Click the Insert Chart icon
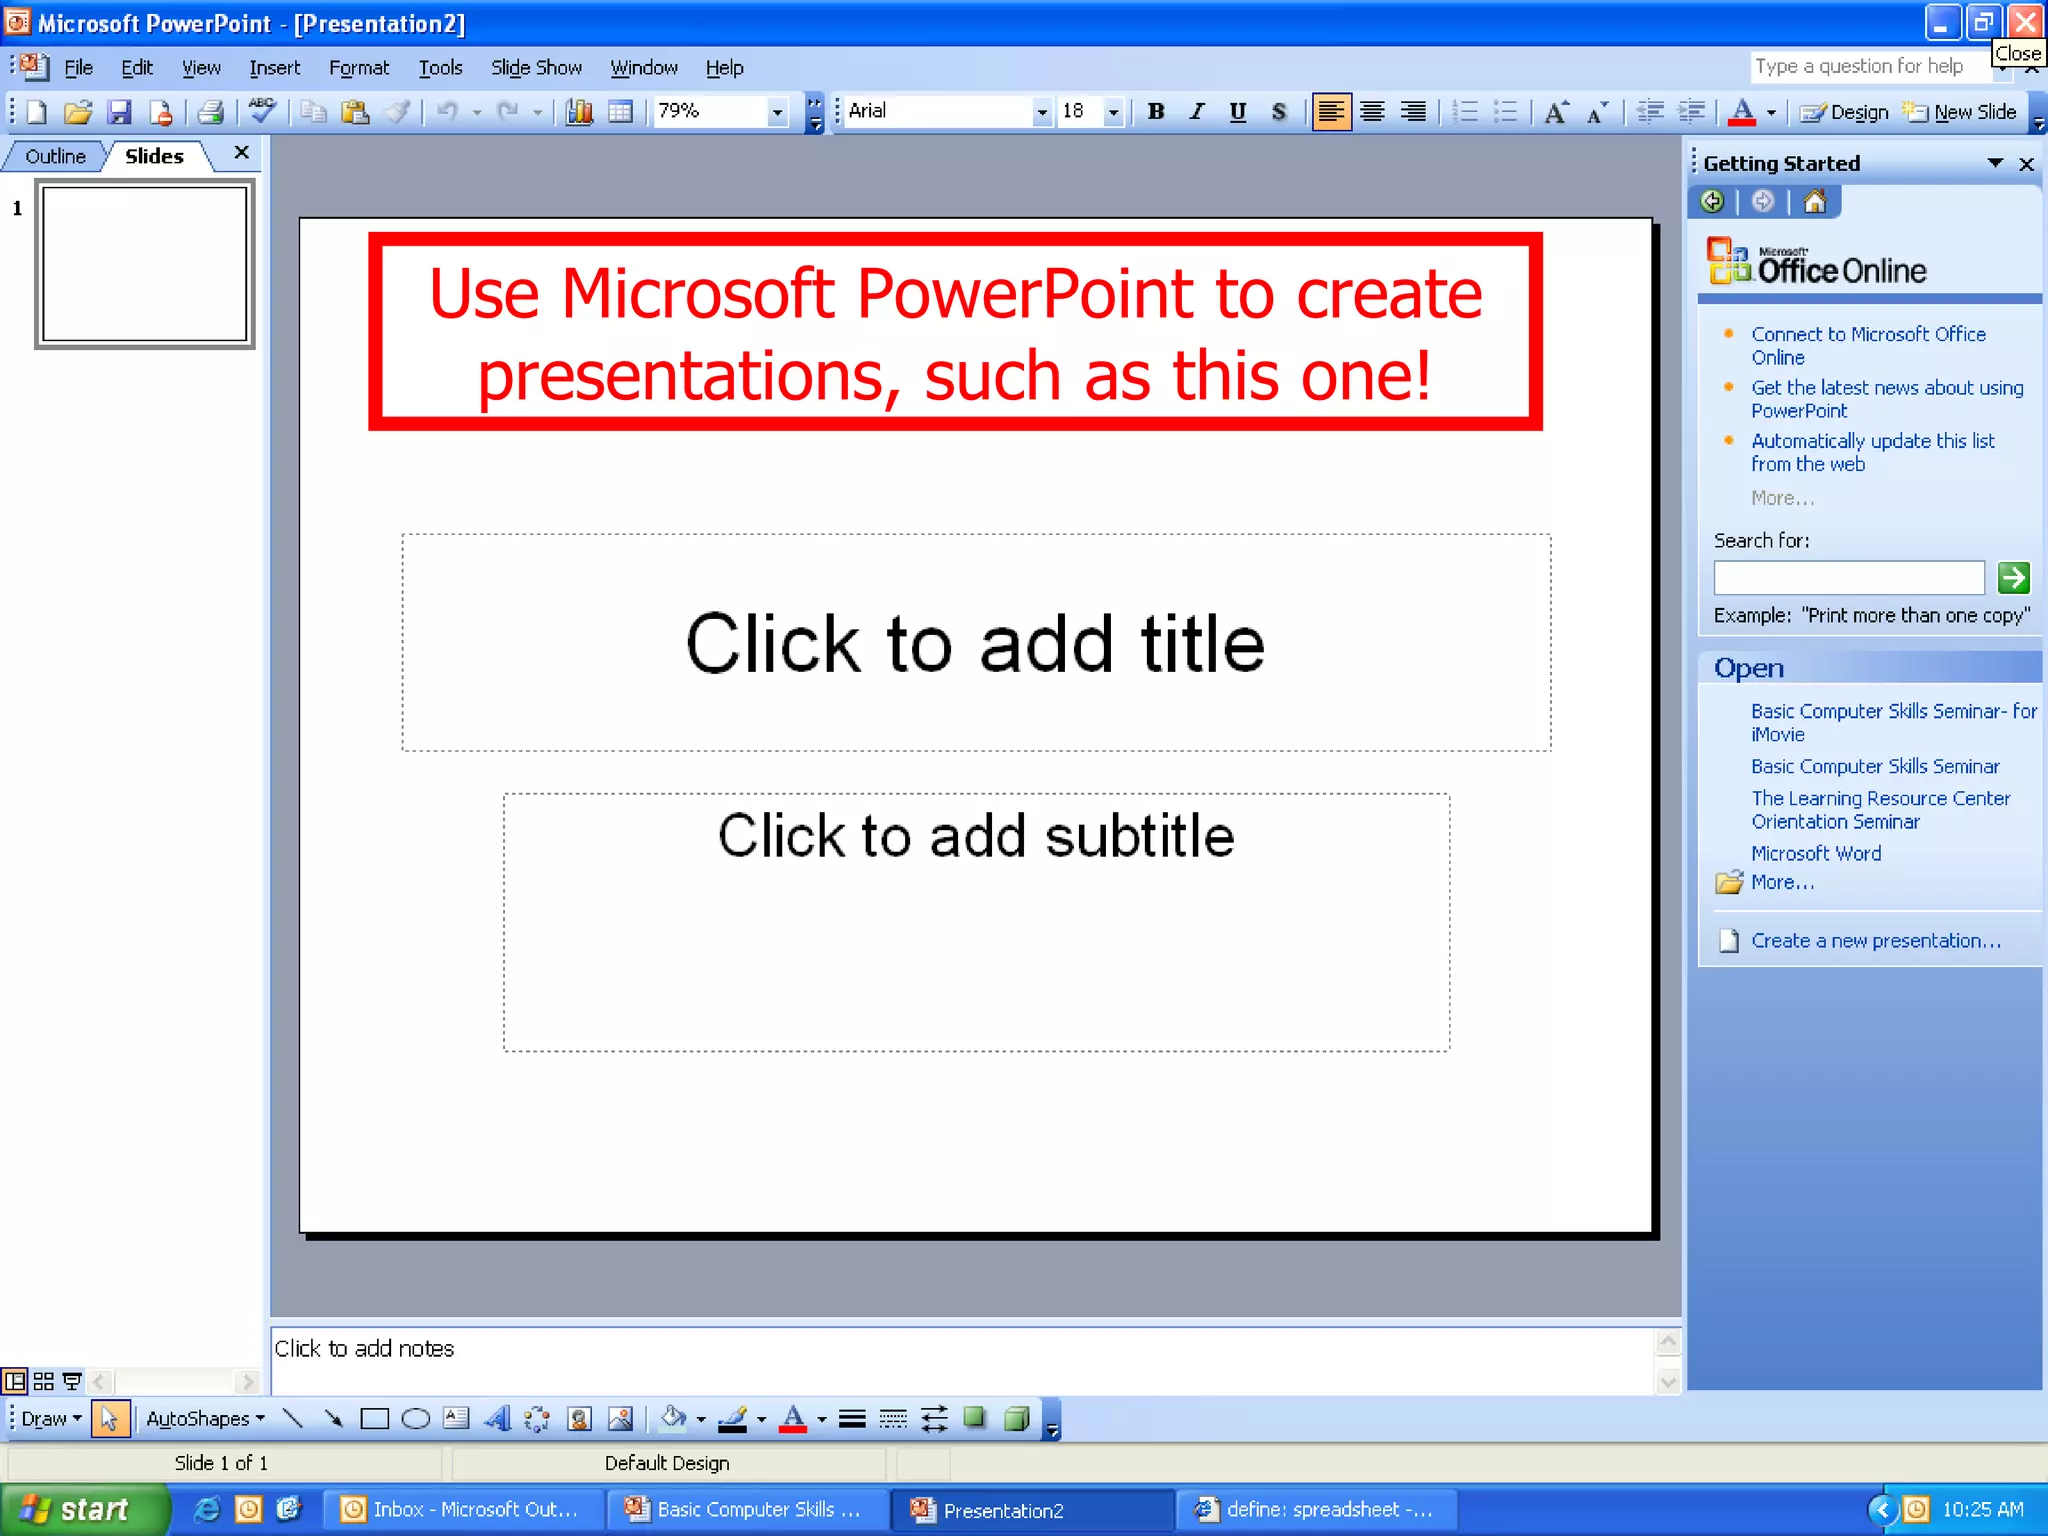This screenshot has width=2048, height=1536. pyautogui.click(x=579, y=112)
